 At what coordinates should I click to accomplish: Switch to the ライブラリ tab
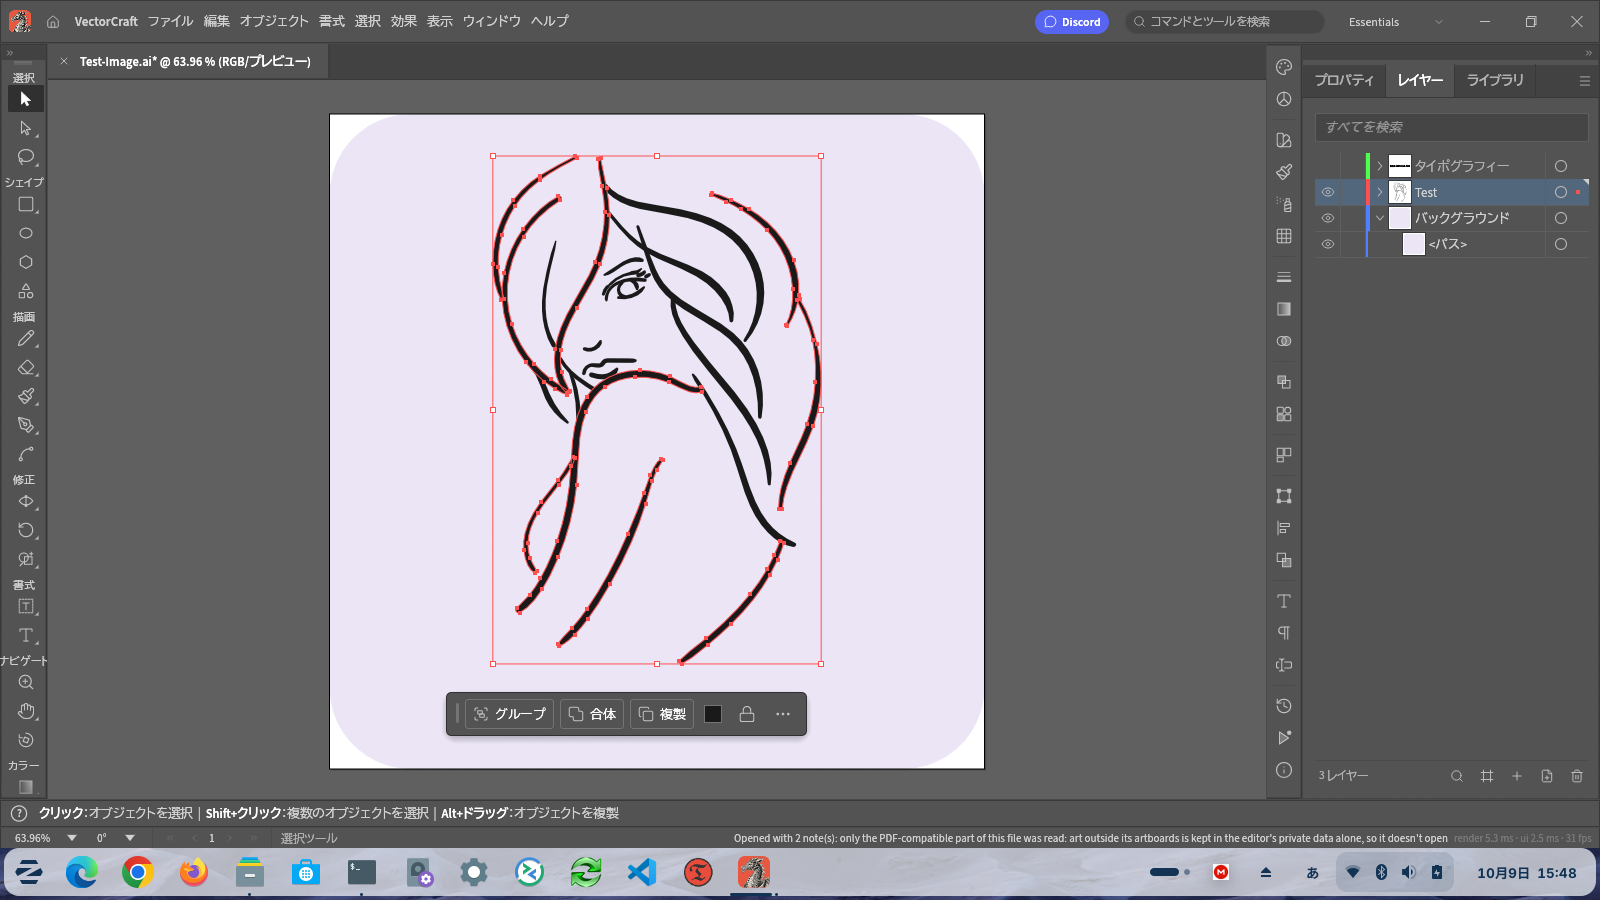pos(1495,80)
